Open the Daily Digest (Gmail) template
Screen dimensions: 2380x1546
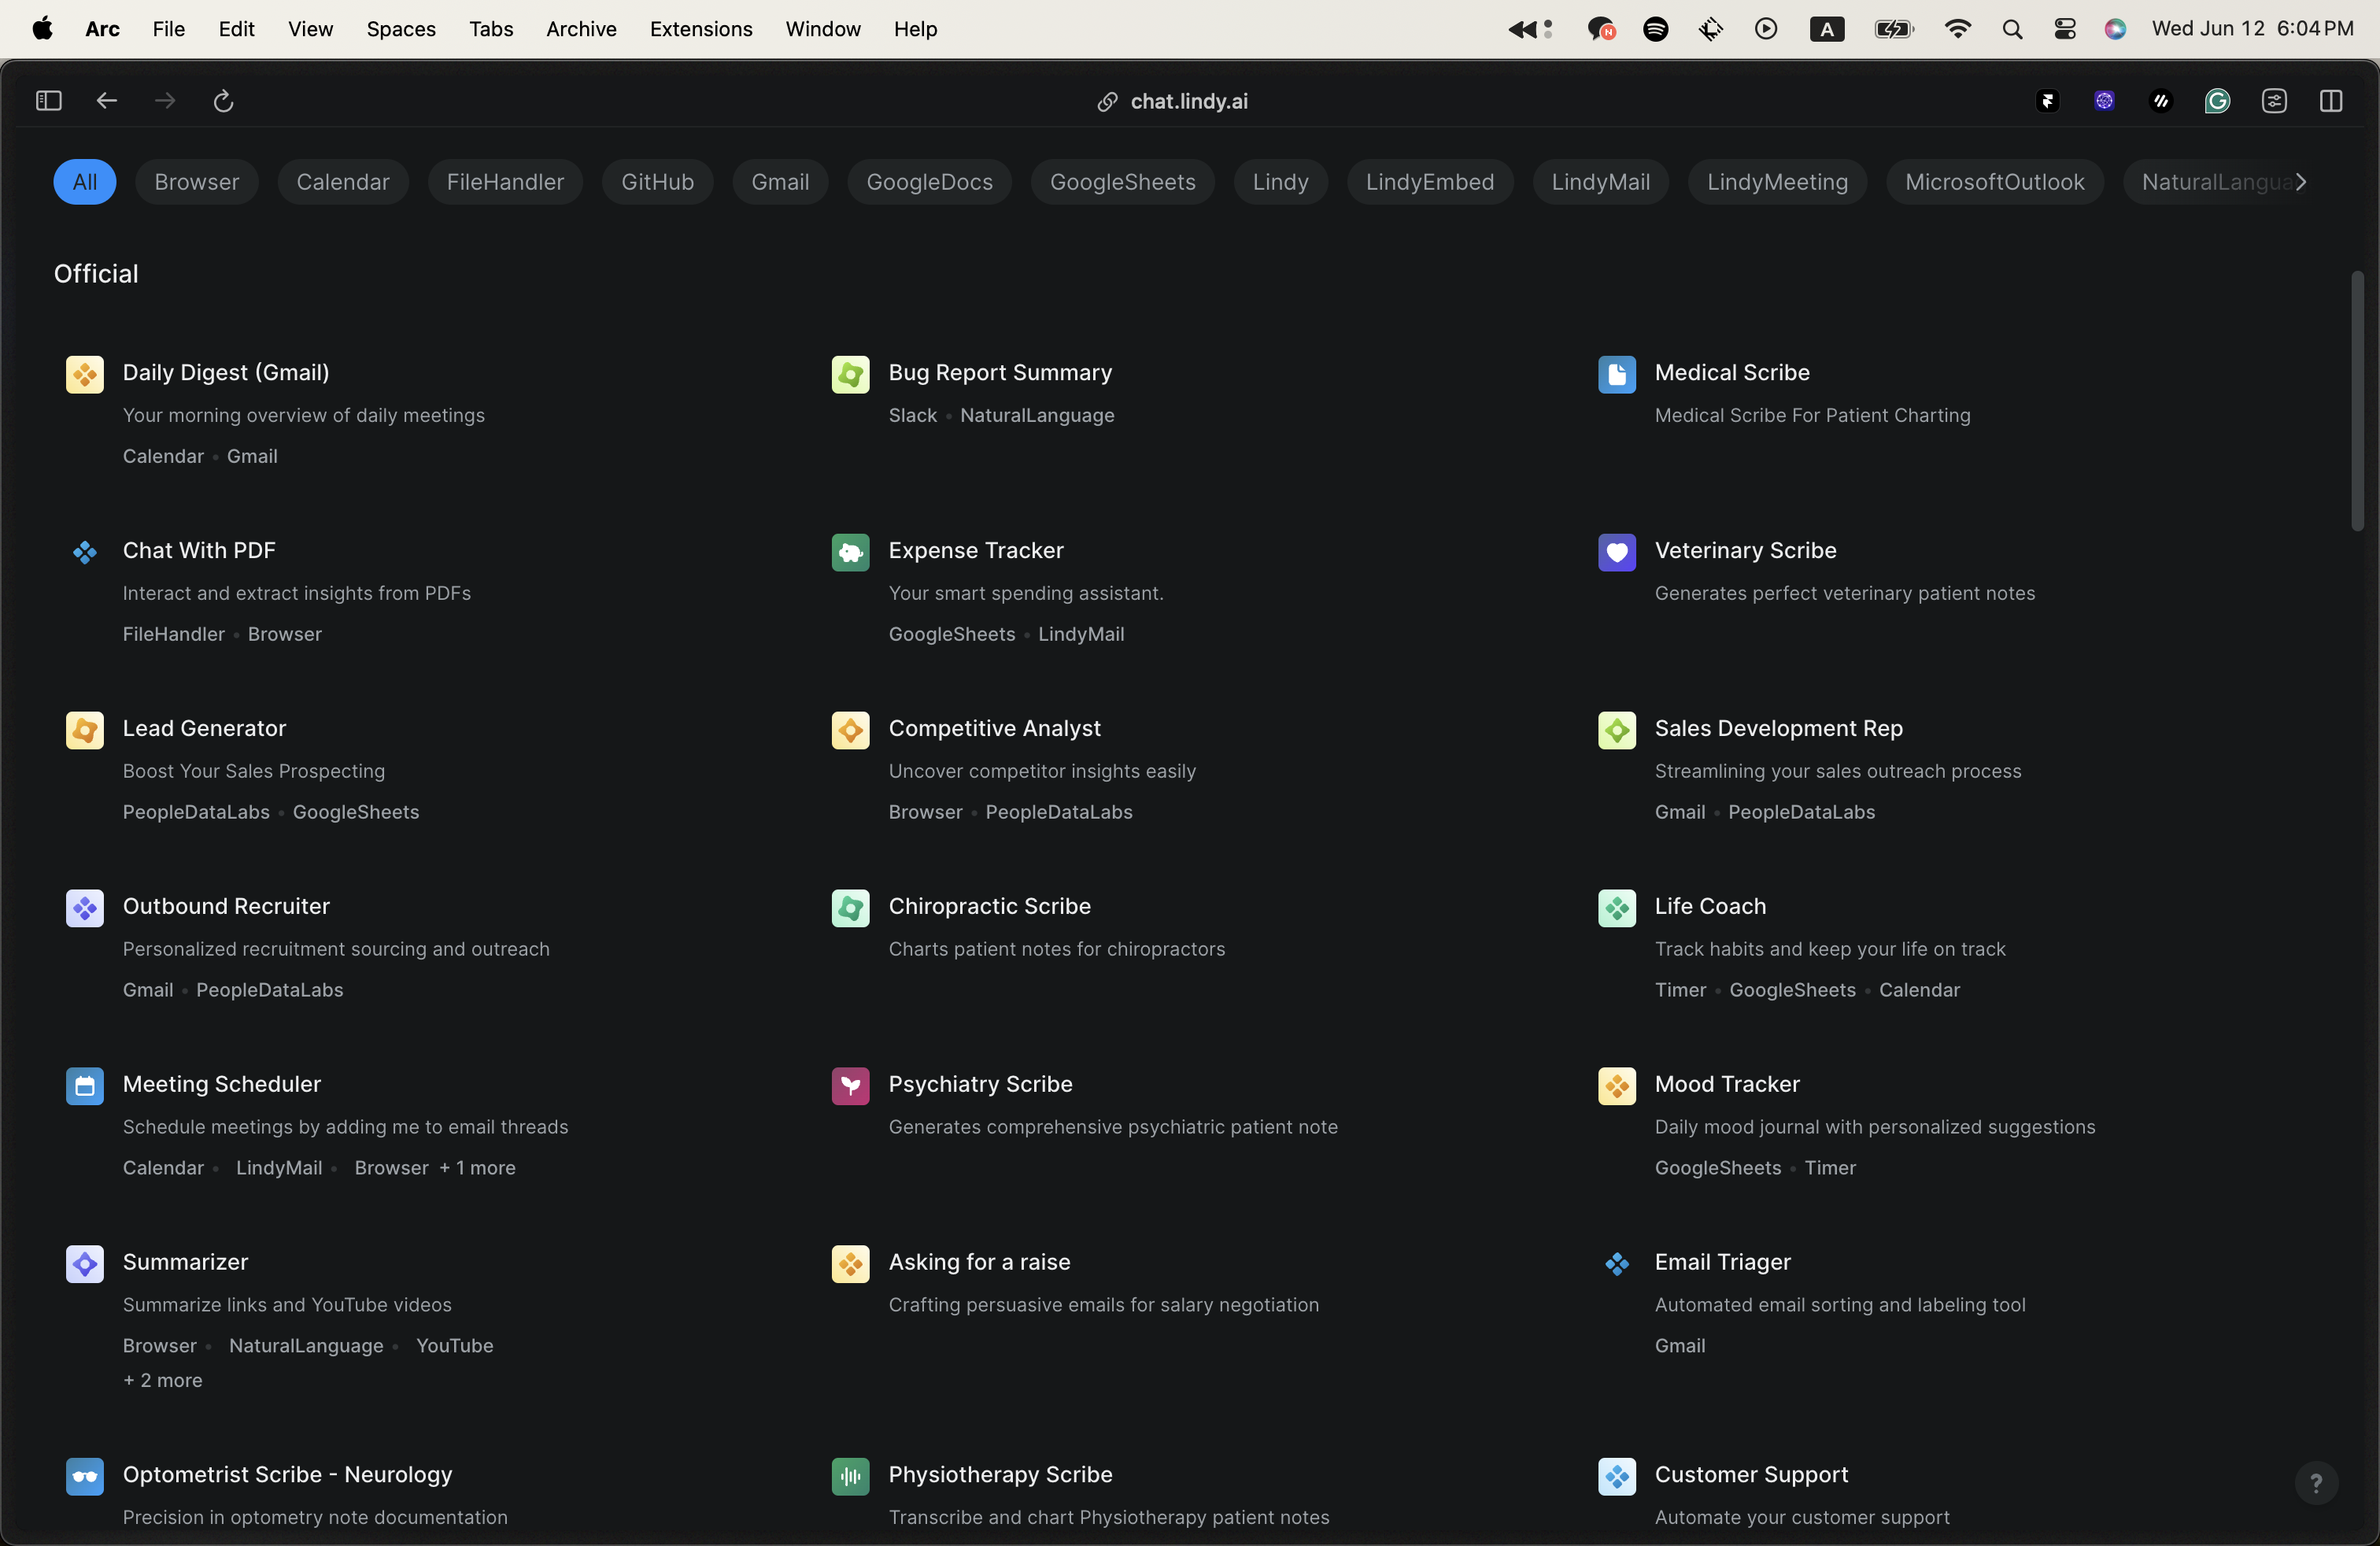click(226, 373)
